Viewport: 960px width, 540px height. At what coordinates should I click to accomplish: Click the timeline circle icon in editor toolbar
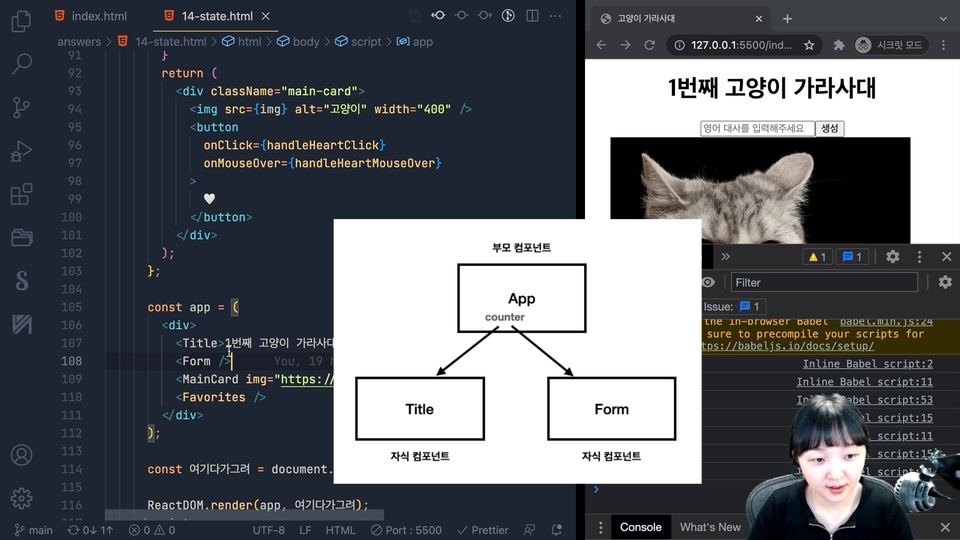tap(508, 15)
